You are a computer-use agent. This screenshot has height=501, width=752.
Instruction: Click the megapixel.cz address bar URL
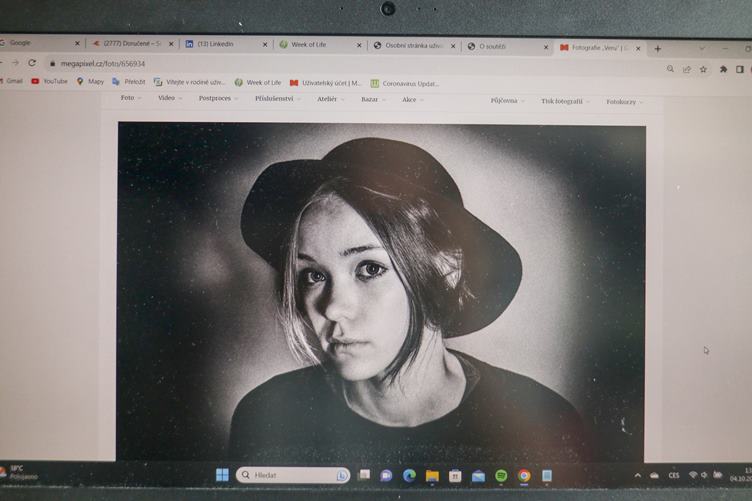click(x=103, y=64)
